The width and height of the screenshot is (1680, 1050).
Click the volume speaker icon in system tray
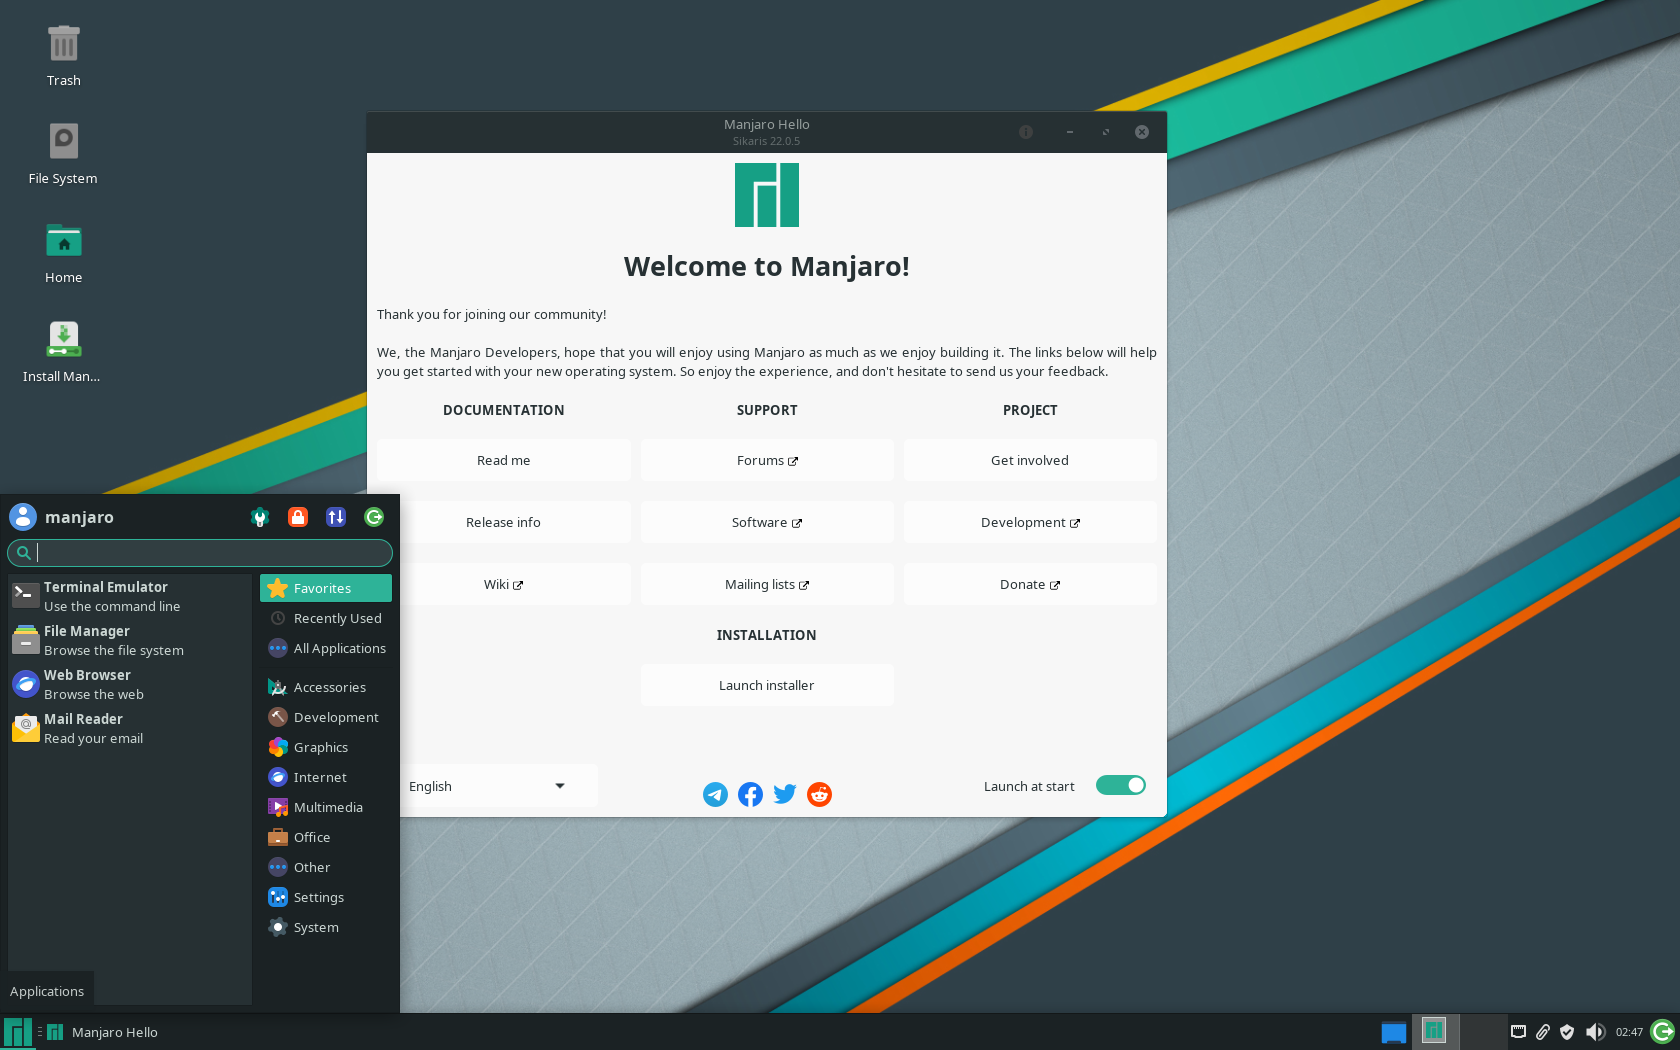(x=1595, y=1032)
